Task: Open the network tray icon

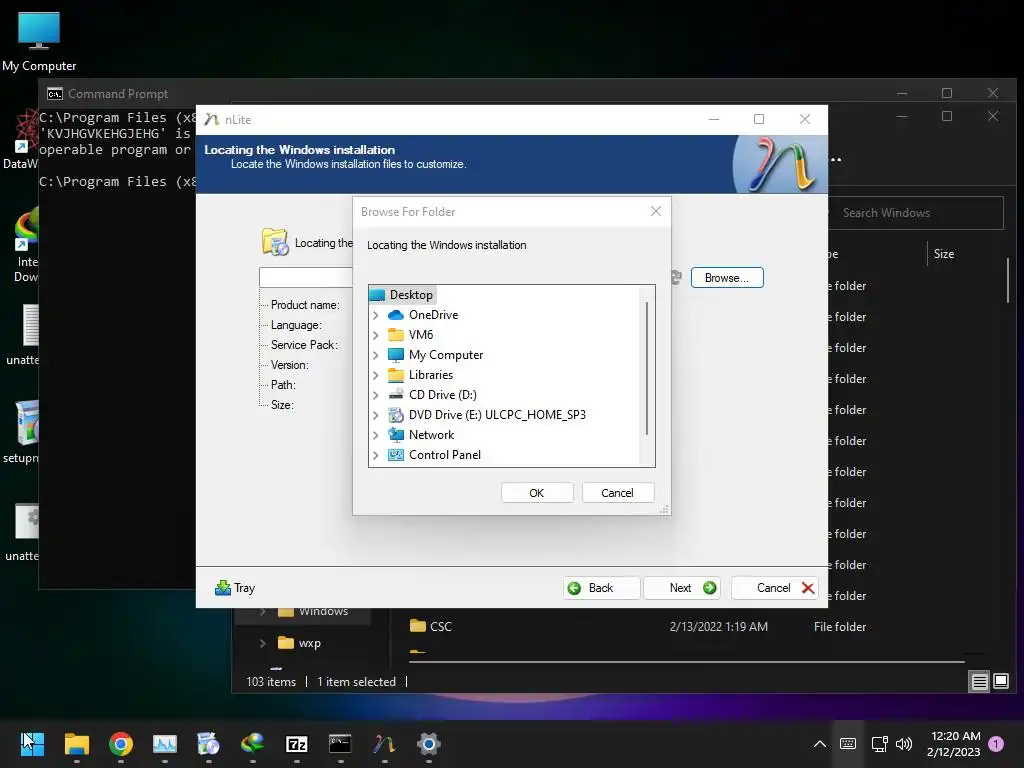Action: [879, 744]
